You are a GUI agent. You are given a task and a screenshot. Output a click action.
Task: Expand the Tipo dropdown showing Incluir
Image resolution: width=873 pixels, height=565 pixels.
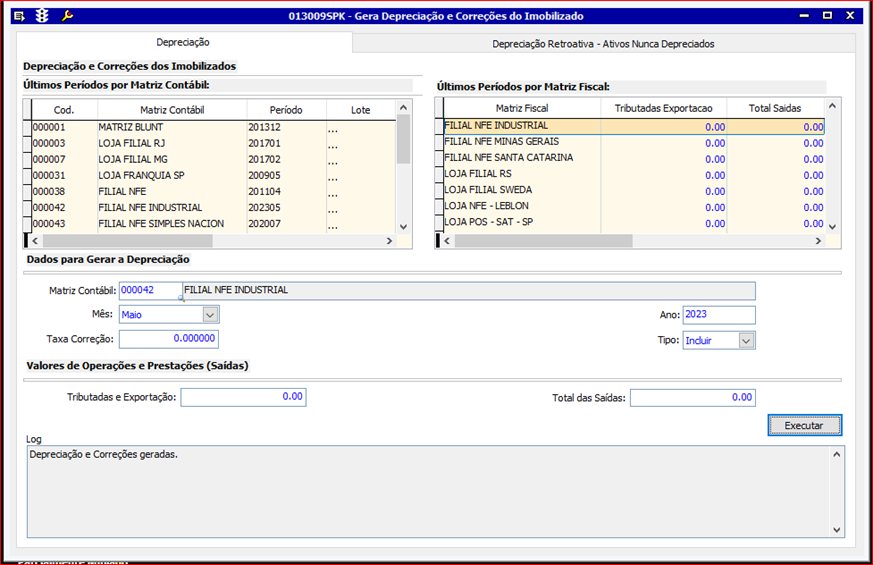(x=746, y=341)
